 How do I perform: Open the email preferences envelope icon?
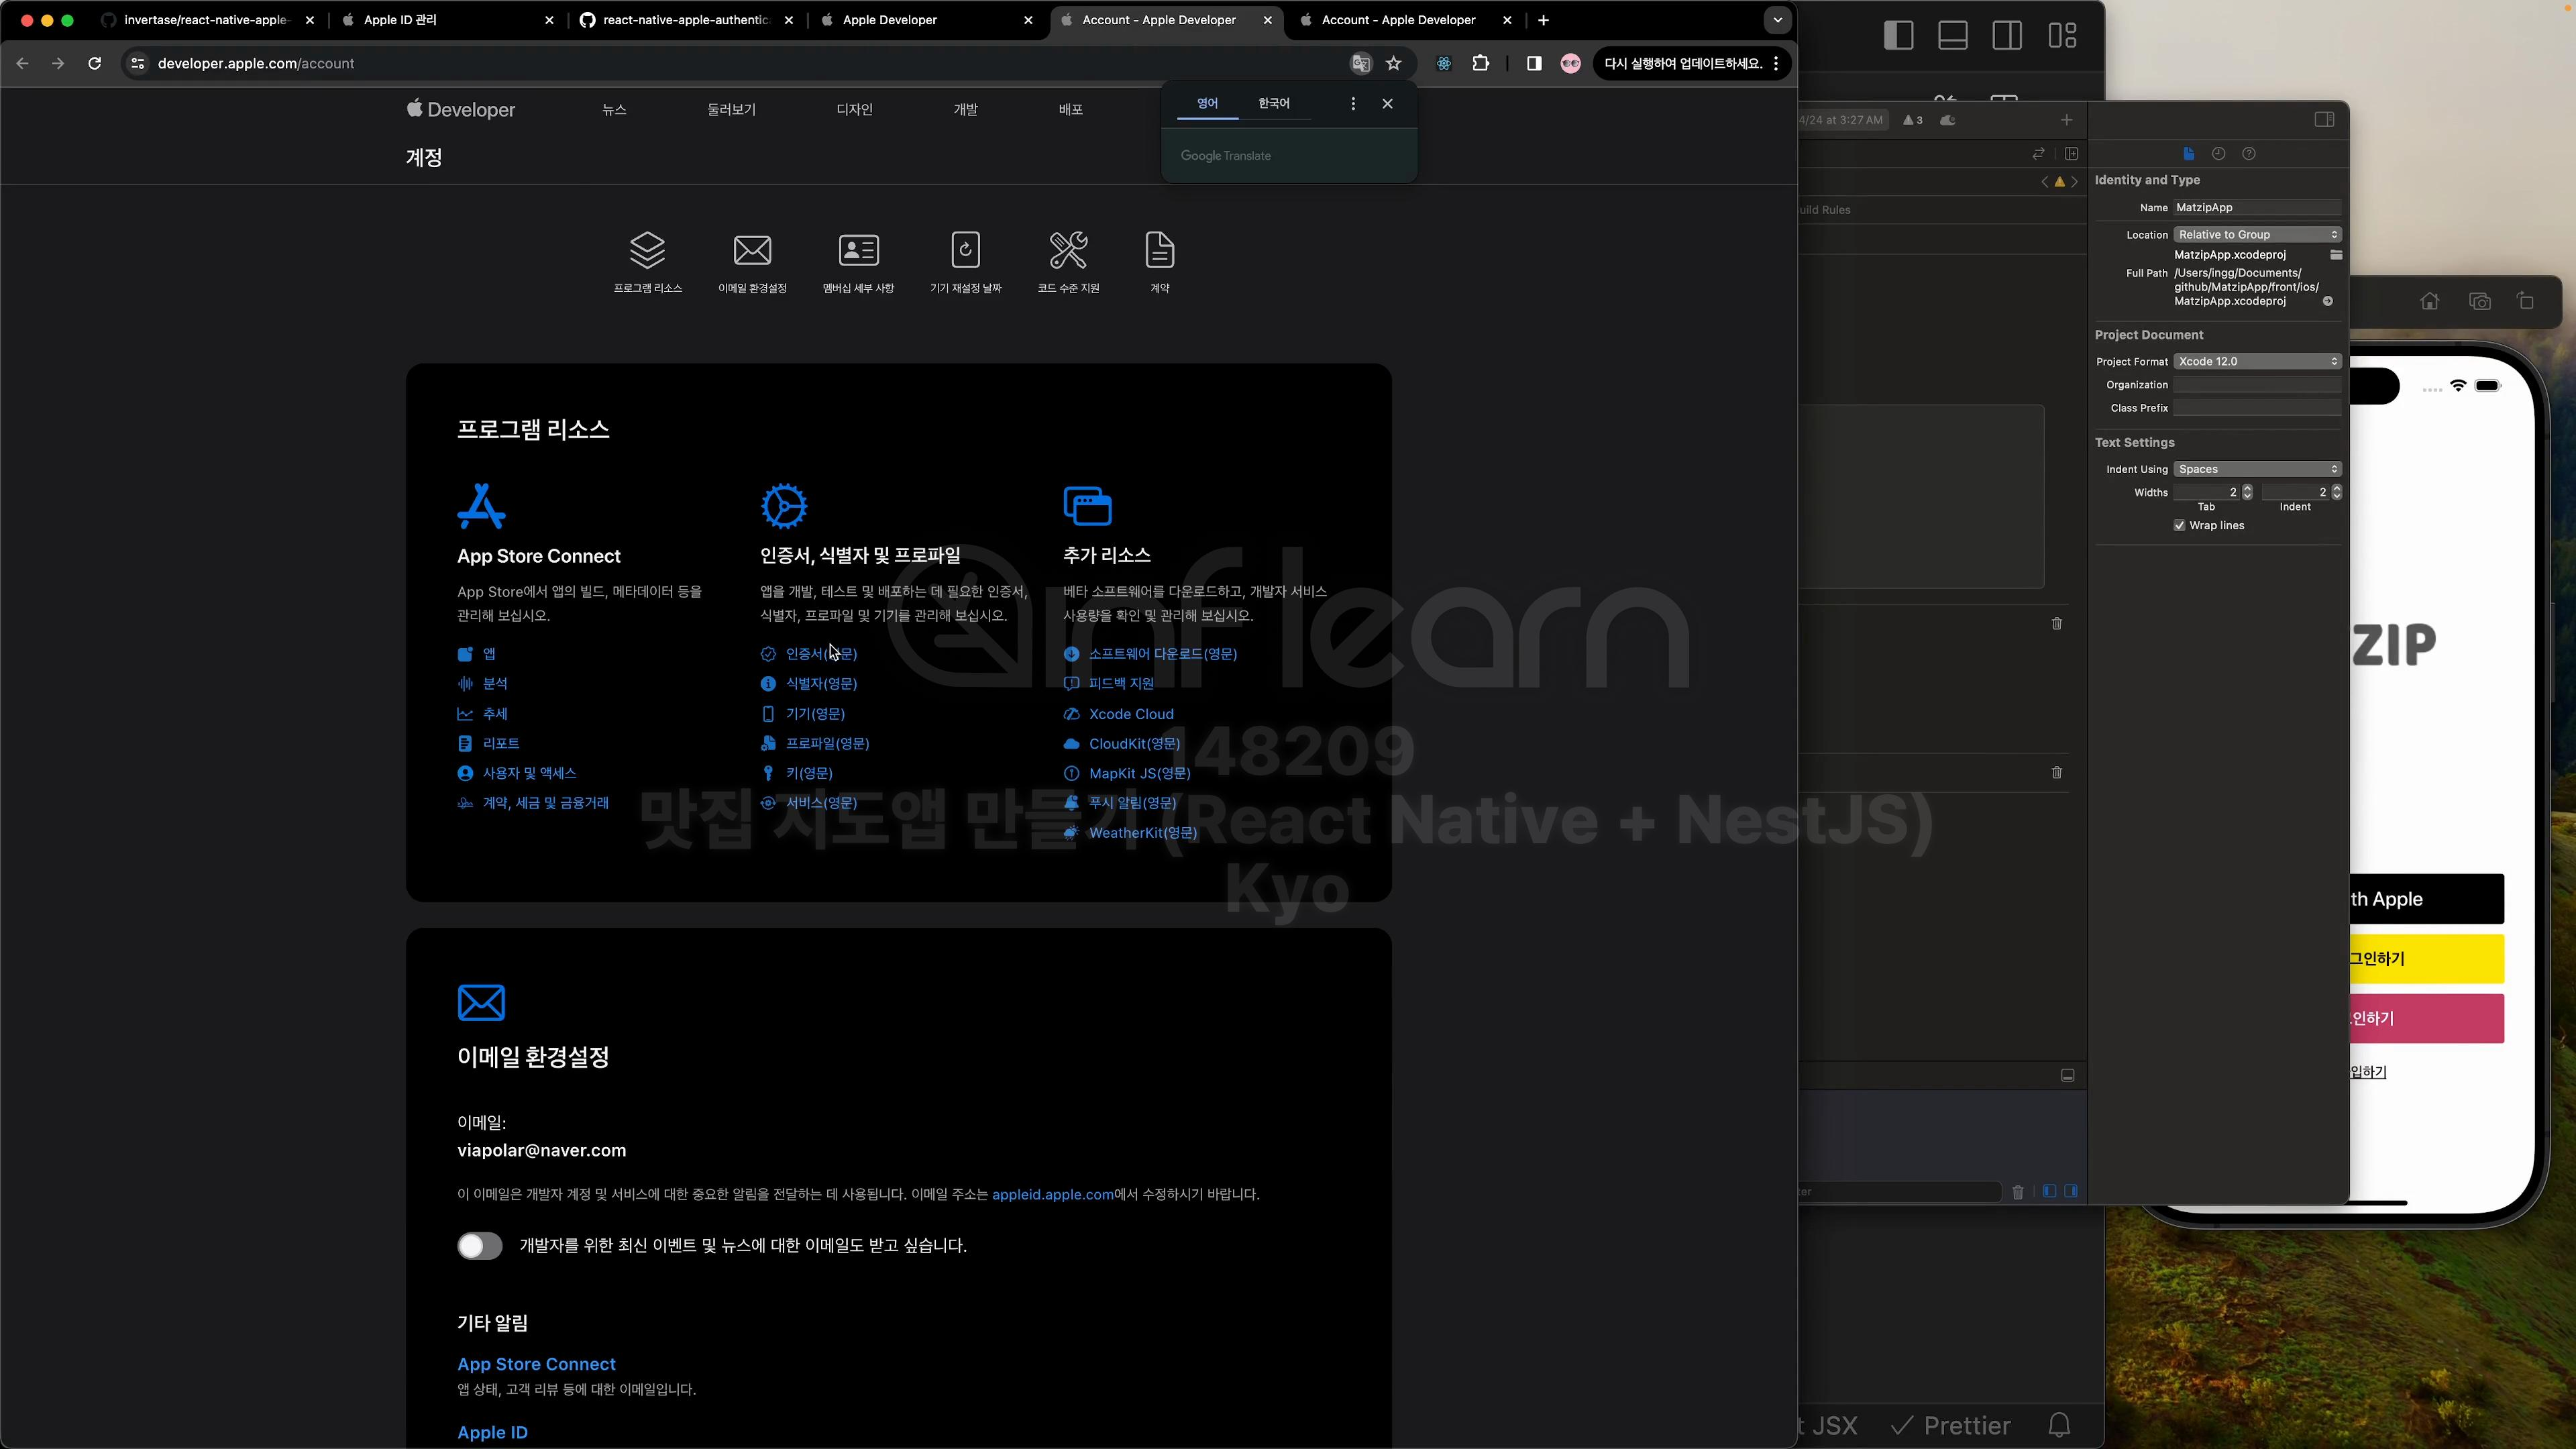point(752,250)
